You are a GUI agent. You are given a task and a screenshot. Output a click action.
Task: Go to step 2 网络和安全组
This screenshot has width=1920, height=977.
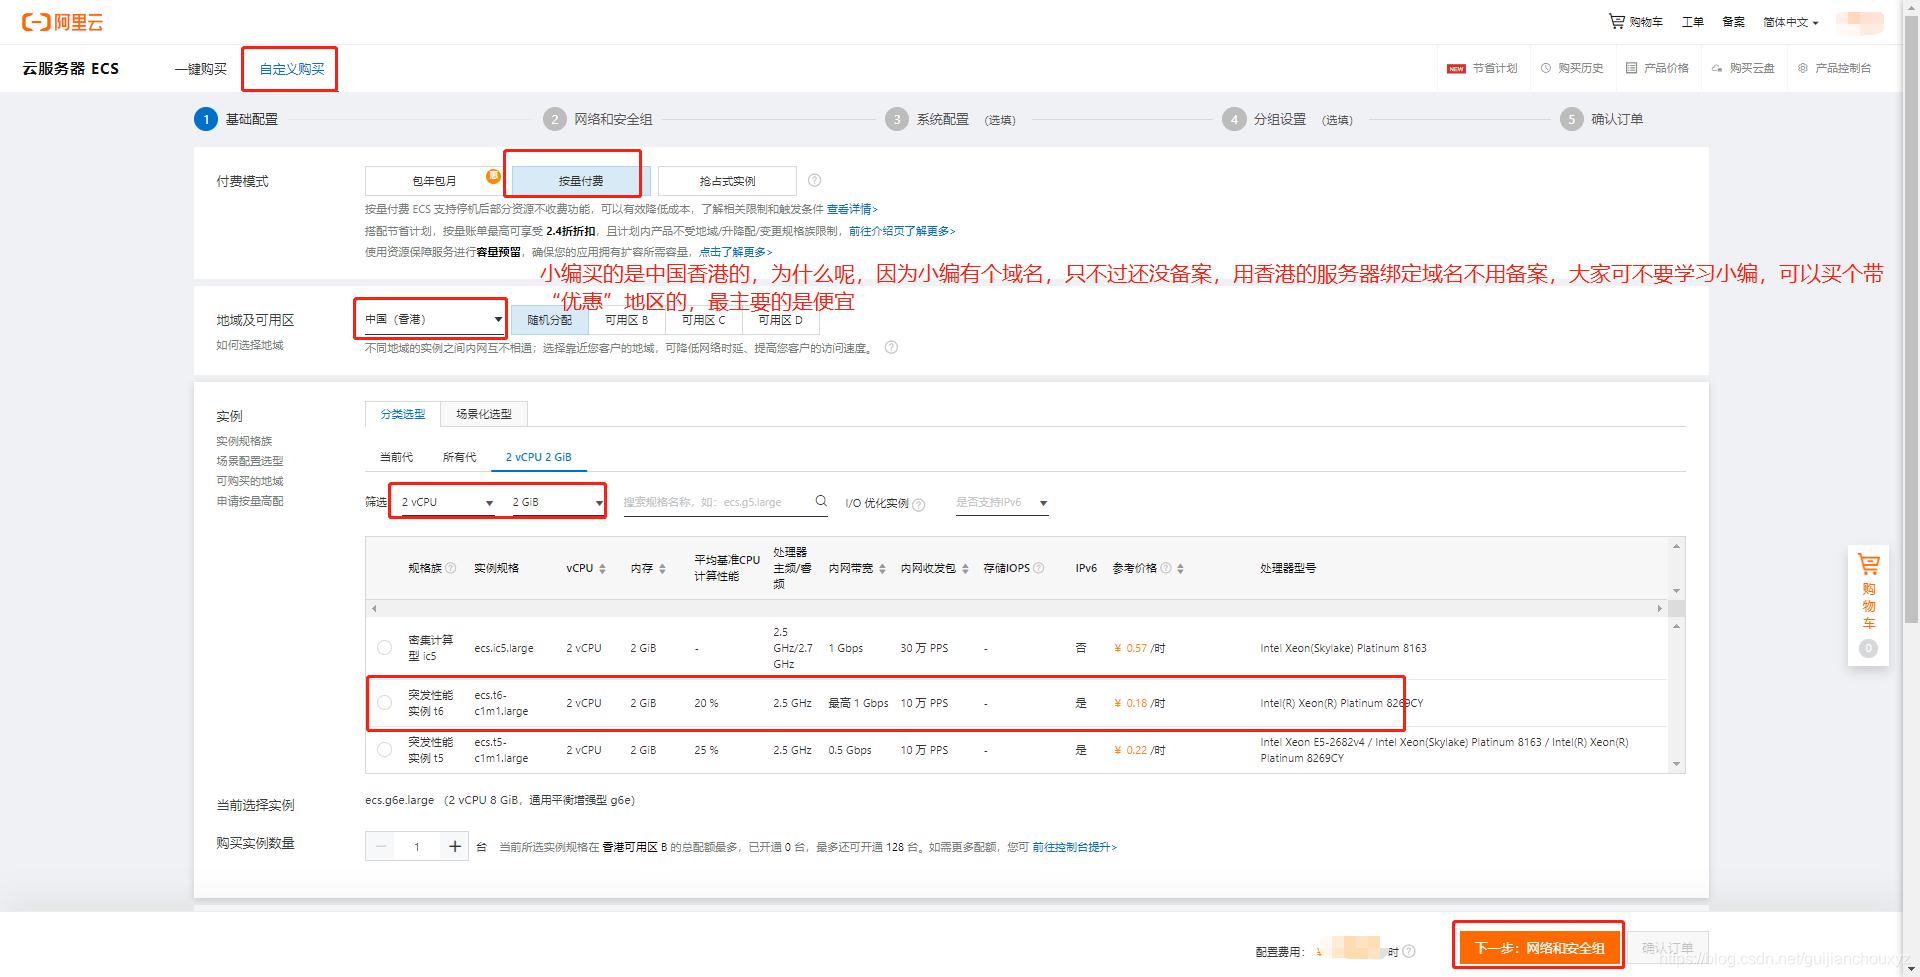coord(598,119)
